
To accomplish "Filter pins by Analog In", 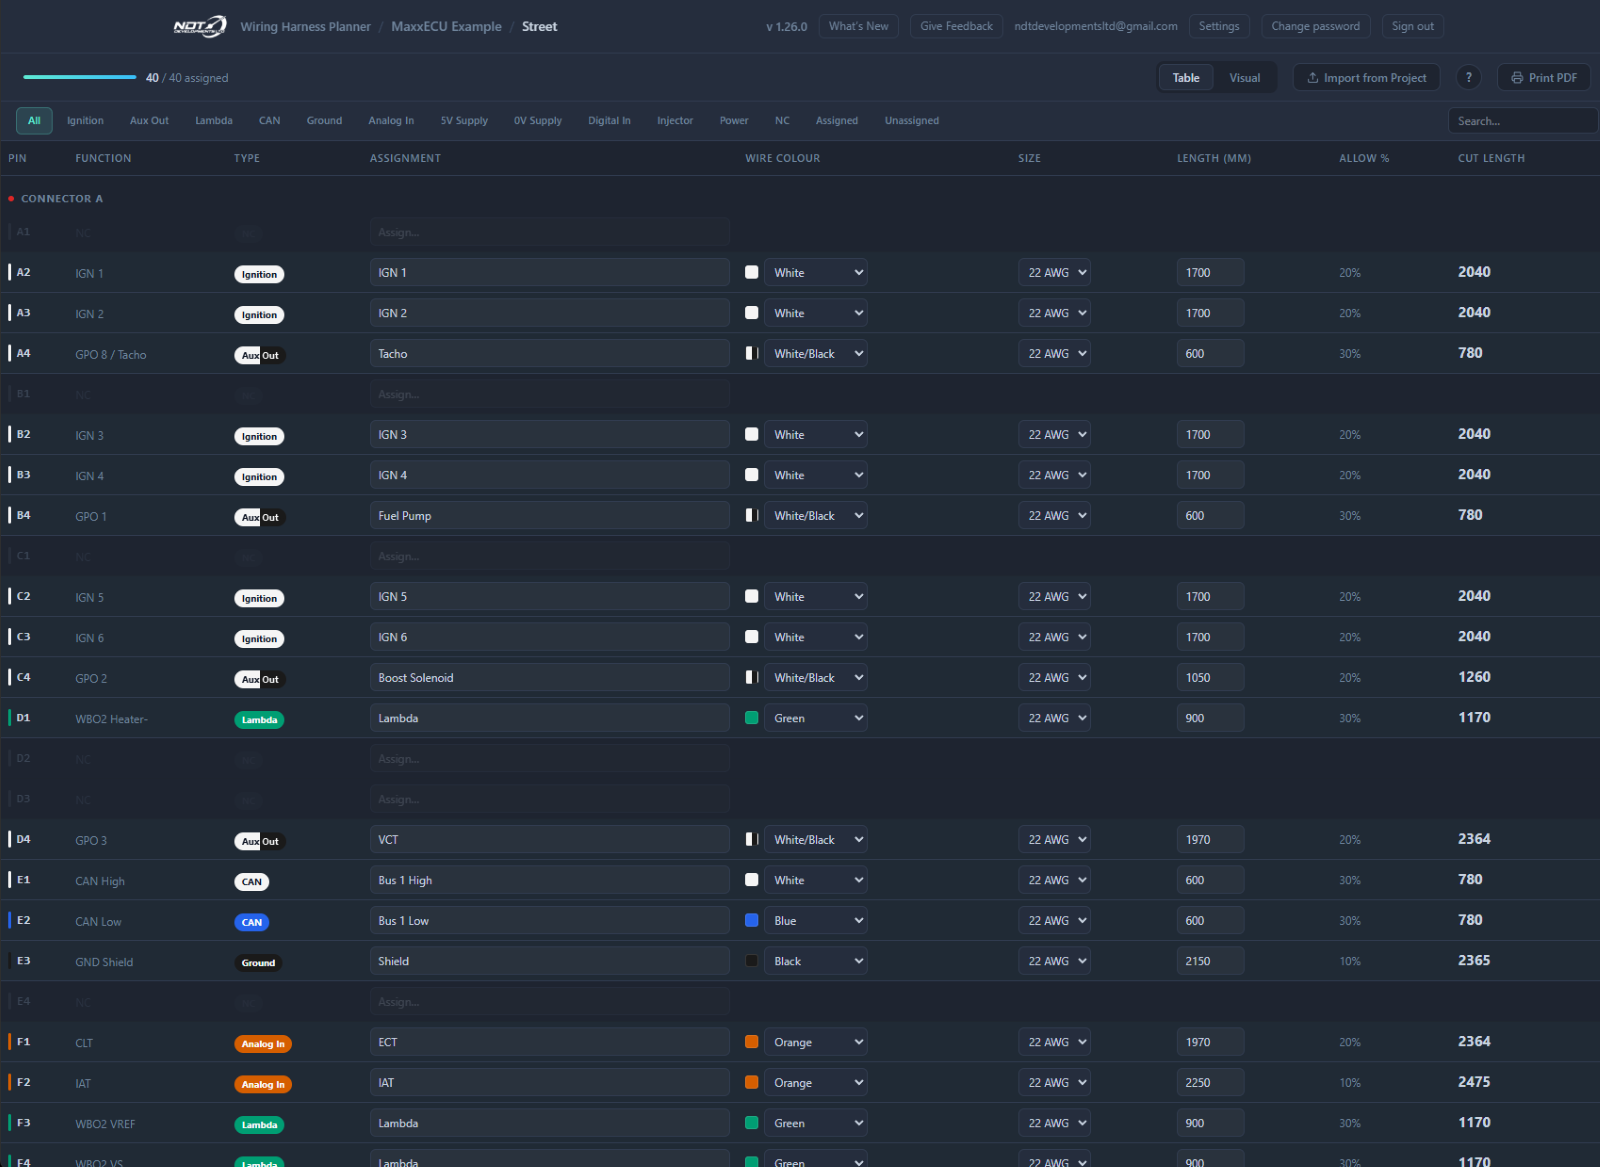I will (x=391, y=120).
